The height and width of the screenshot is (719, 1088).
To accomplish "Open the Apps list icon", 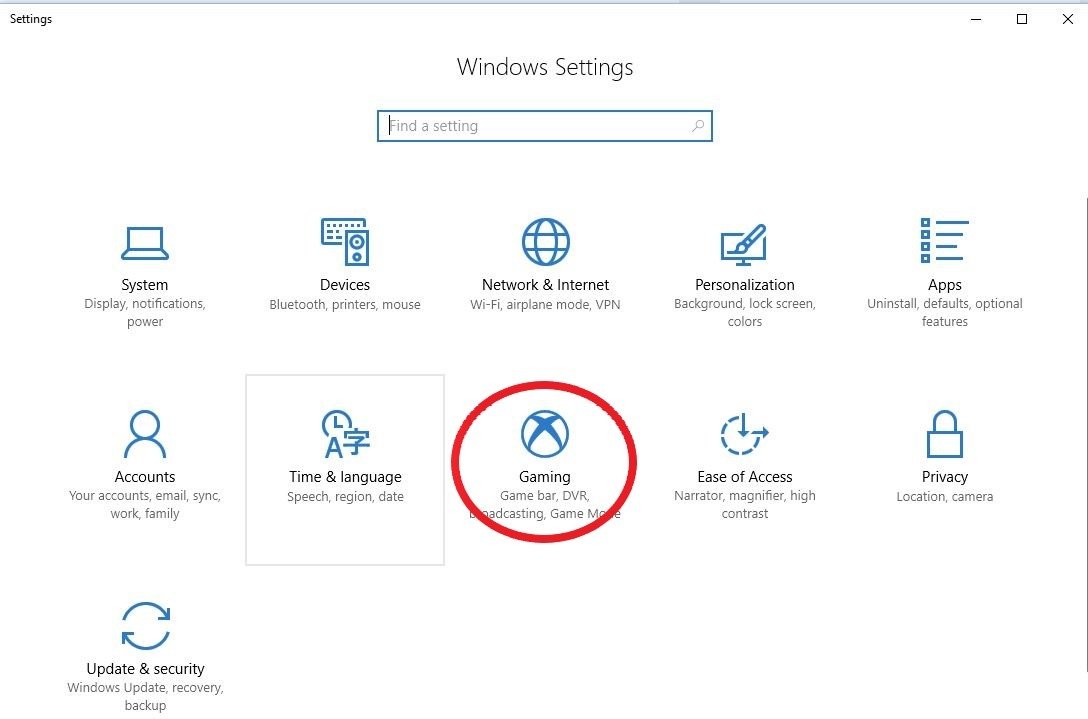I will [944, 241].
